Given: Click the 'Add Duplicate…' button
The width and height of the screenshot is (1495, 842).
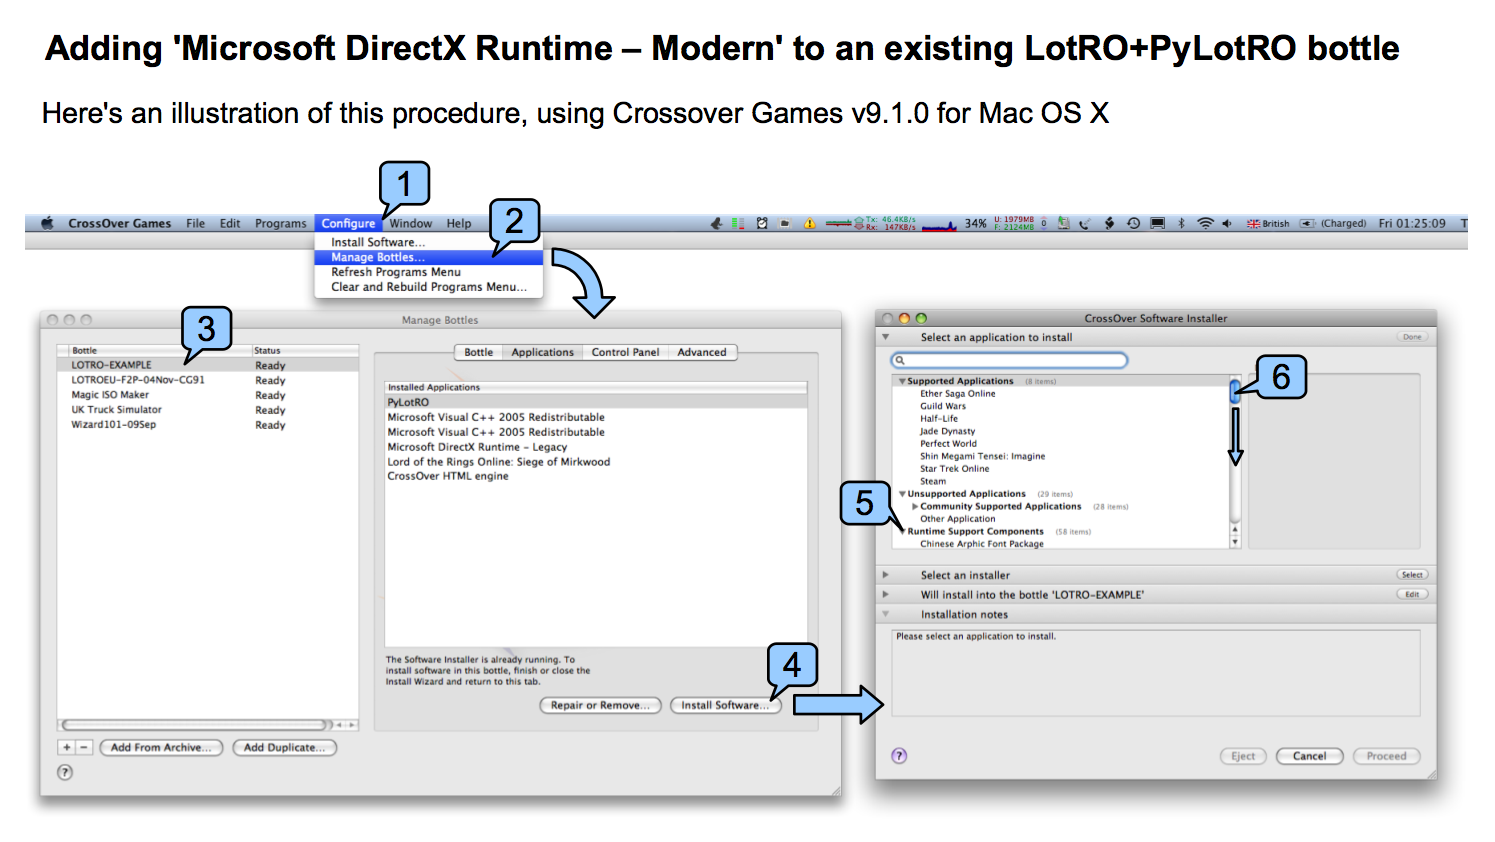Looking at the screenshot, I should (x=284, y=747).
